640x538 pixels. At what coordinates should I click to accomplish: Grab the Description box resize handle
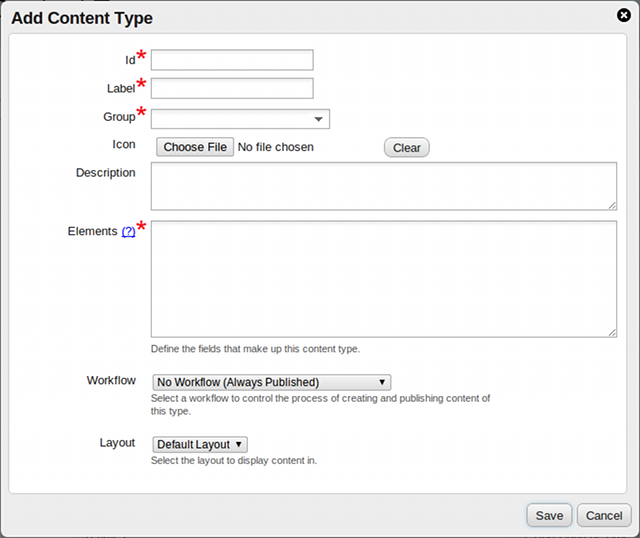point(612,205)
